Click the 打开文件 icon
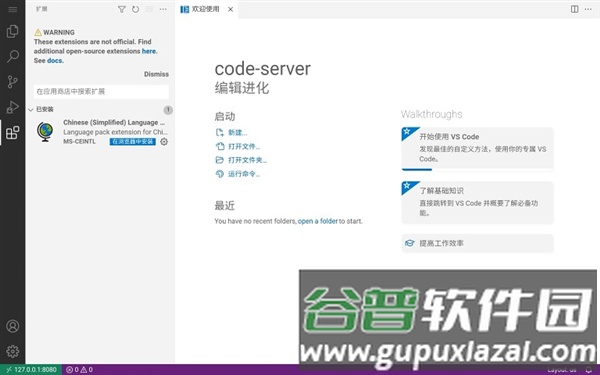This screenshot has width=600, height=375. (220, 146)
